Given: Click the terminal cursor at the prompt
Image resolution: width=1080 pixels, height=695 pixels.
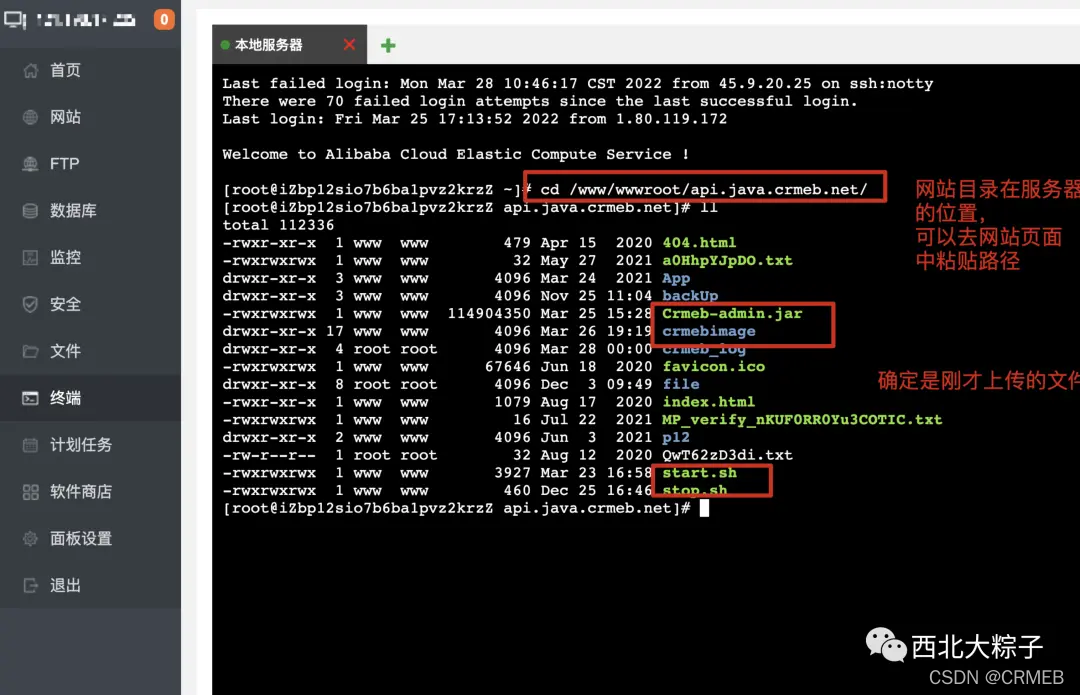Looking at the screenshot, I should pos(704,508).
